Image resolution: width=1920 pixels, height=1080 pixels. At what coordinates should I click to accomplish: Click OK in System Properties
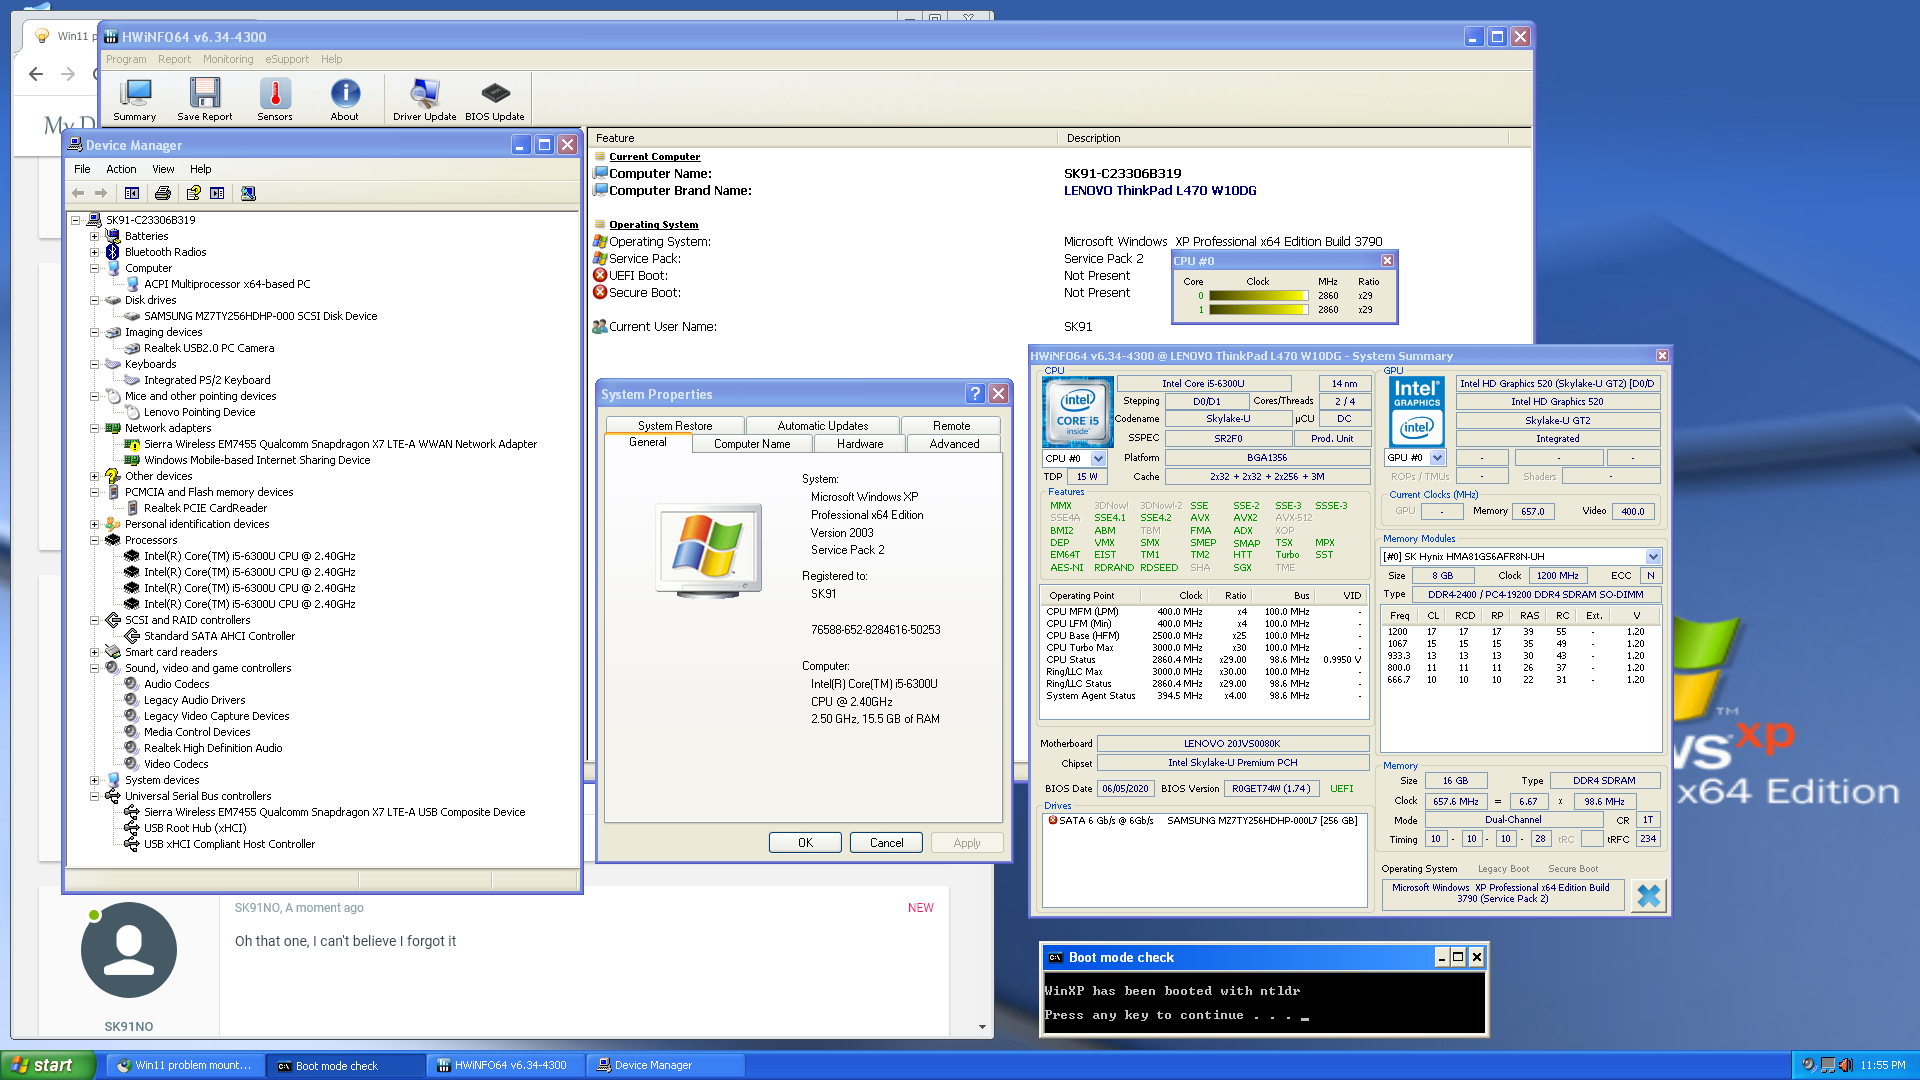tap(805, 843)
